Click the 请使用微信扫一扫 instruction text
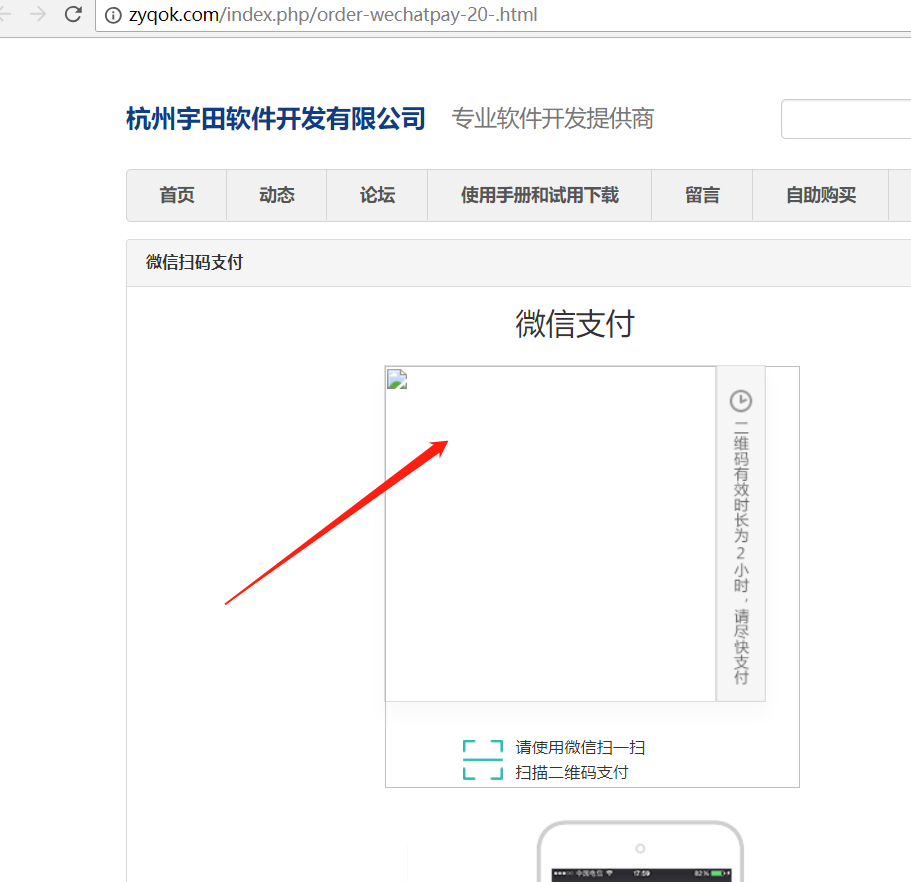The width and height of the screenshot is (911, 882). pos(580,747)
